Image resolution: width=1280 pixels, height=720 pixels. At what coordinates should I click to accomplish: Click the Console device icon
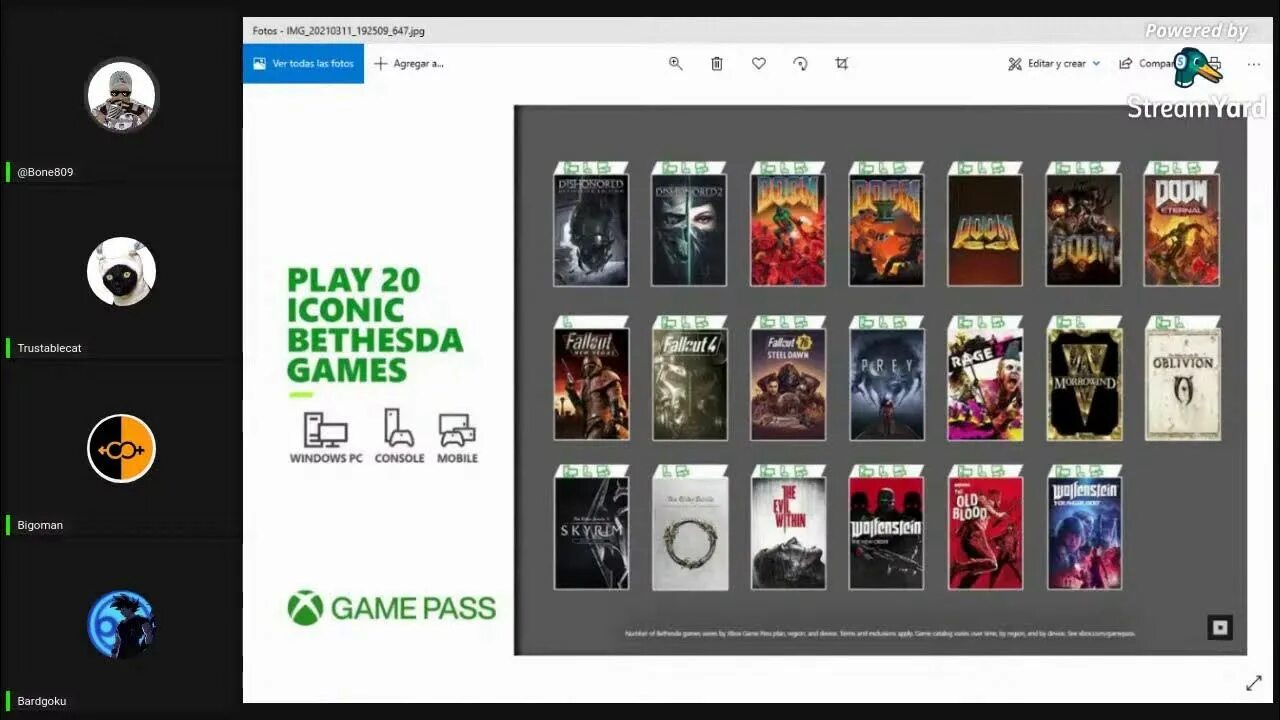399,428
